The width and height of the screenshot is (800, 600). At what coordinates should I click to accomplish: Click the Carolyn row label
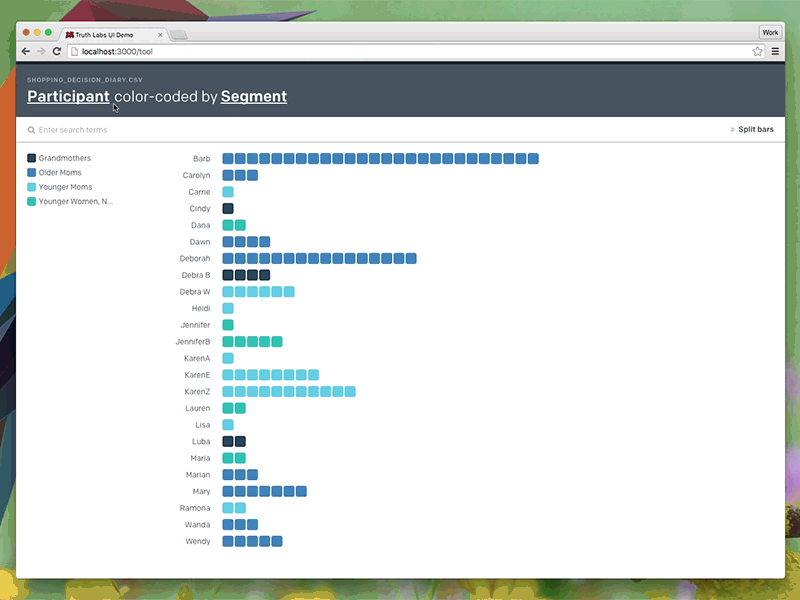click(196, 175)
